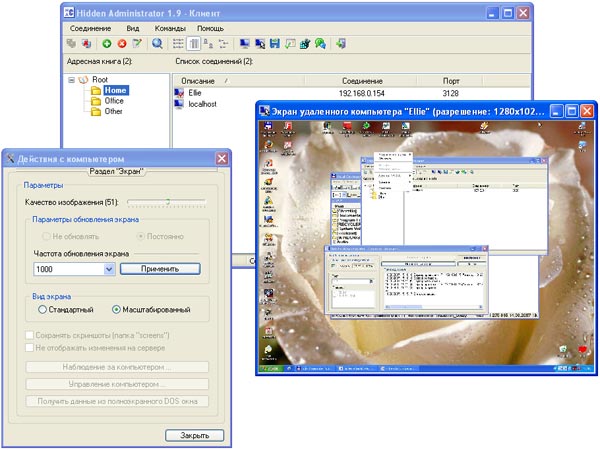
Task: Select the Ellie connection row
Action: (x=352, y=93)
